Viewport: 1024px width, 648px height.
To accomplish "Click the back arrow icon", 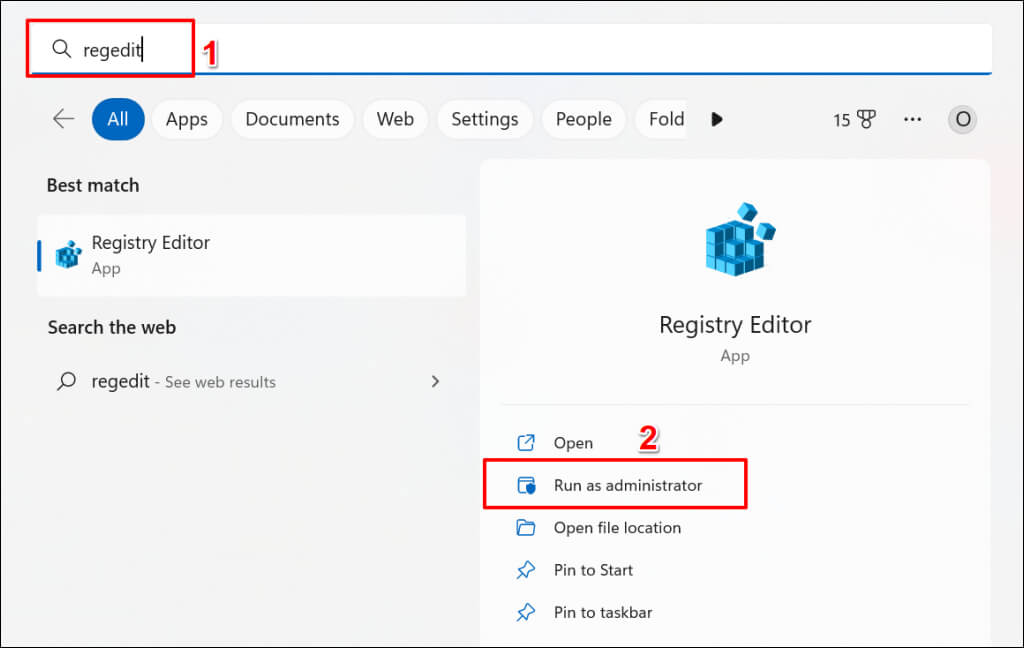I will coord(63,119).
